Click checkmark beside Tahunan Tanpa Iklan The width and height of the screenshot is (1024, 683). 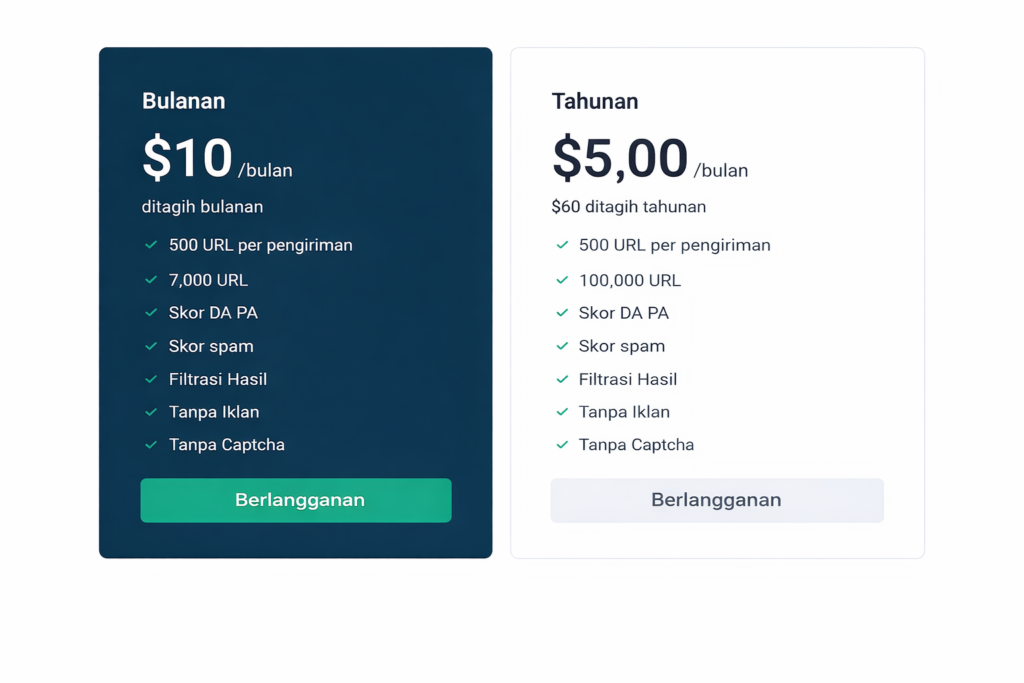[562, 412]
